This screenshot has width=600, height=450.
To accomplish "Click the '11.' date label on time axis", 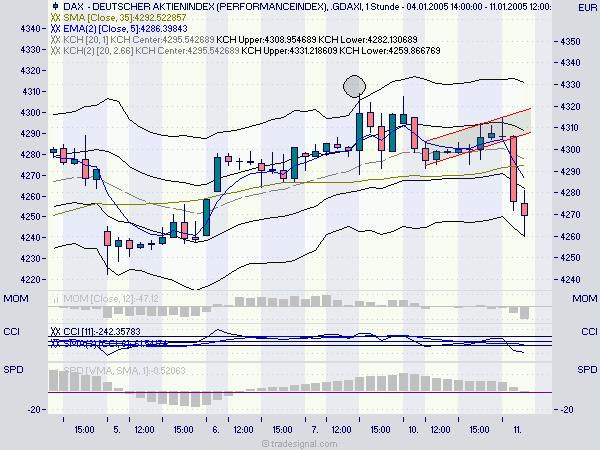I will coord(517,430).
